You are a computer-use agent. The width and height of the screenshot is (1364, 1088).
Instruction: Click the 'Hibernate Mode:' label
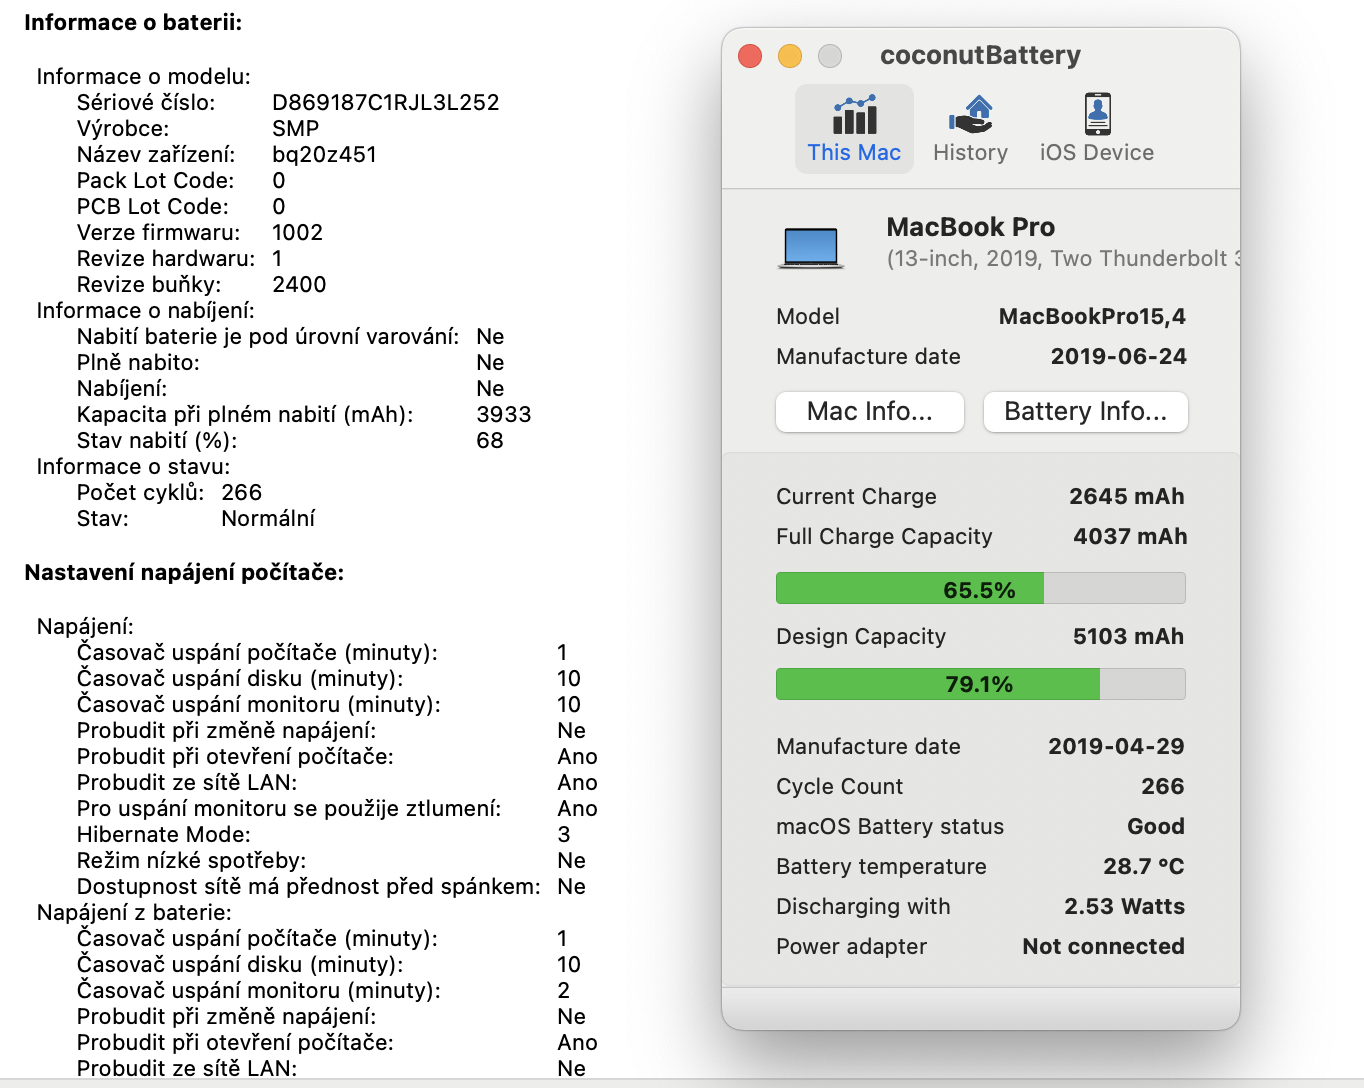[163, 835]
